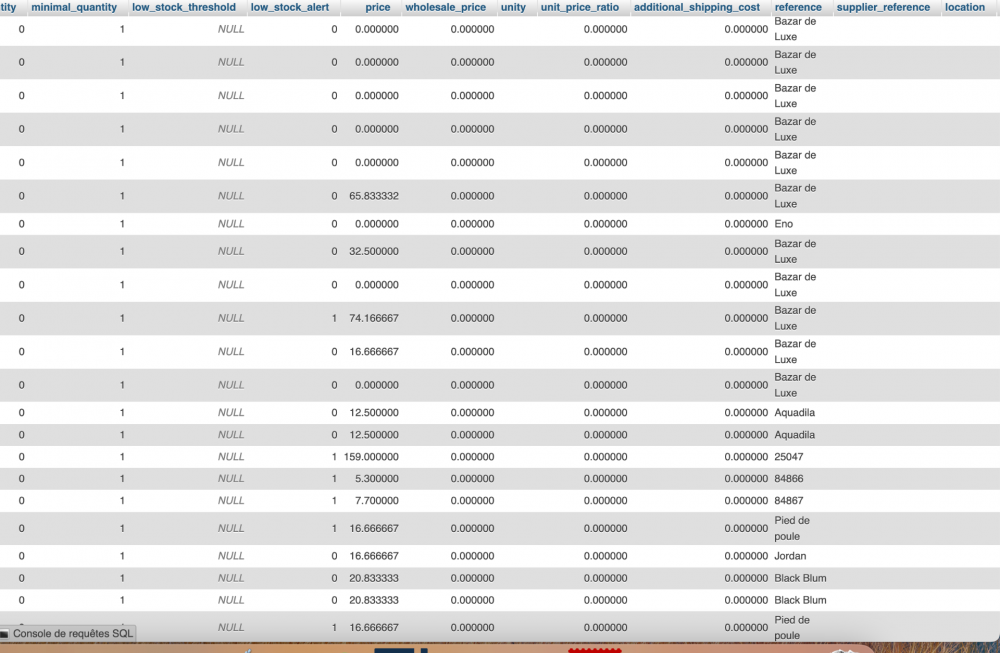Click Bazar de Luxe in the 32.500000 row

pos(795,251)
